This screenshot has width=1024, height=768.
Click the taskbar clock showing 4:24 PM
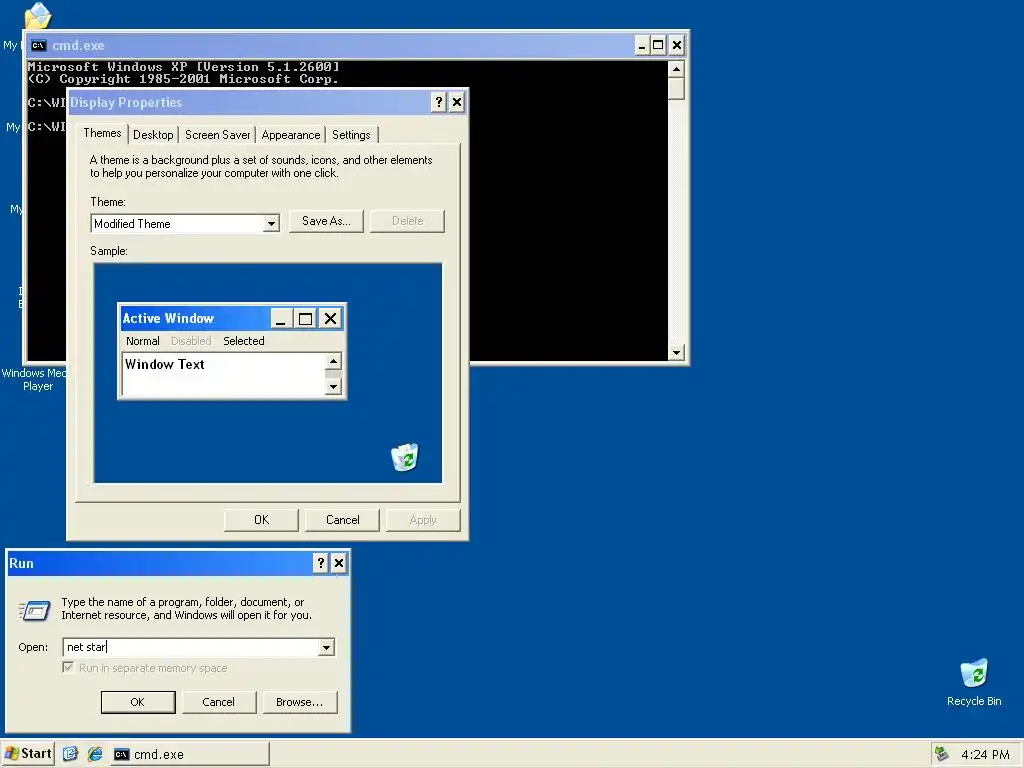point(985,754)
